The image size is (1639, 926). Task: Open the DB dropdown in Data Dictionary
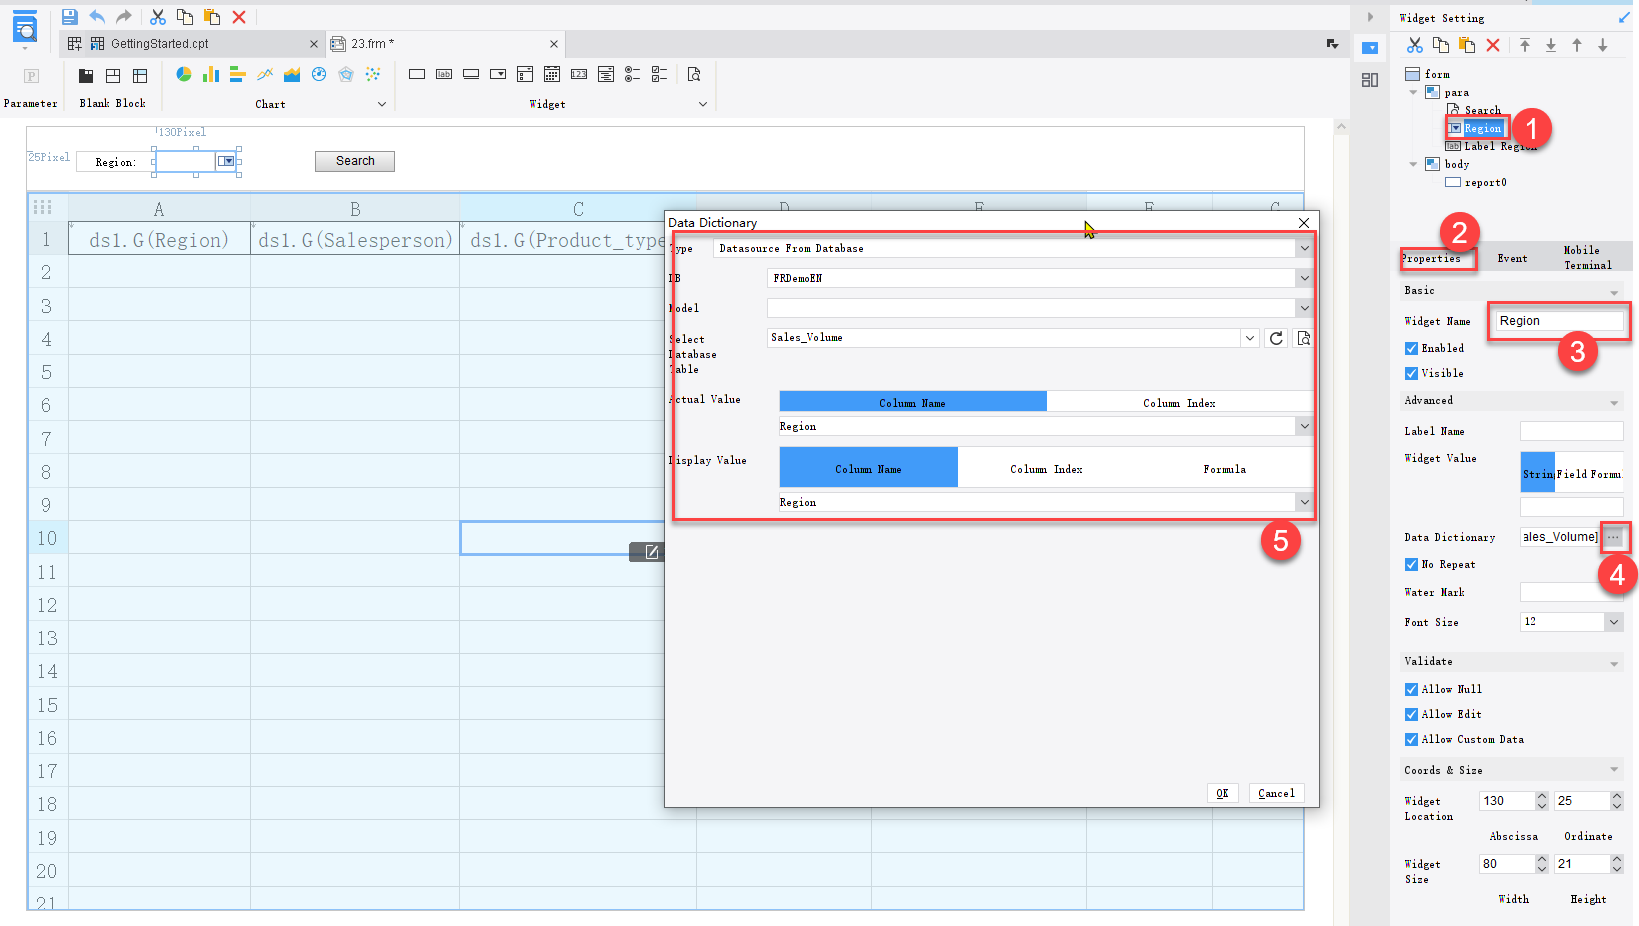point(1305,278)
